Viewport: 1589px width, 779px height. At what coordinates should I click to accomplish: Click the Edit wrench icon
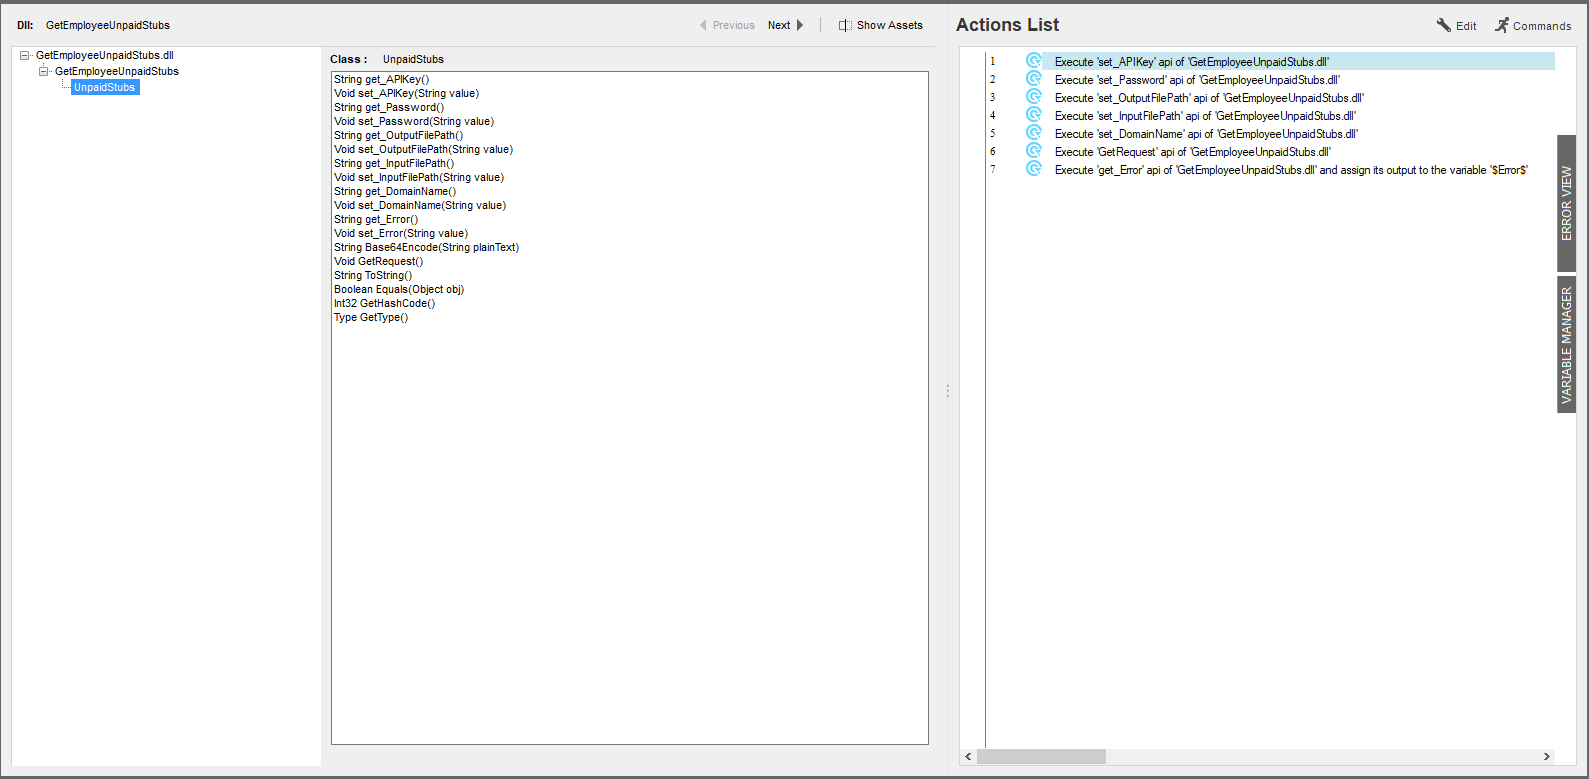pyautogui.click(x=1443, y=25)
